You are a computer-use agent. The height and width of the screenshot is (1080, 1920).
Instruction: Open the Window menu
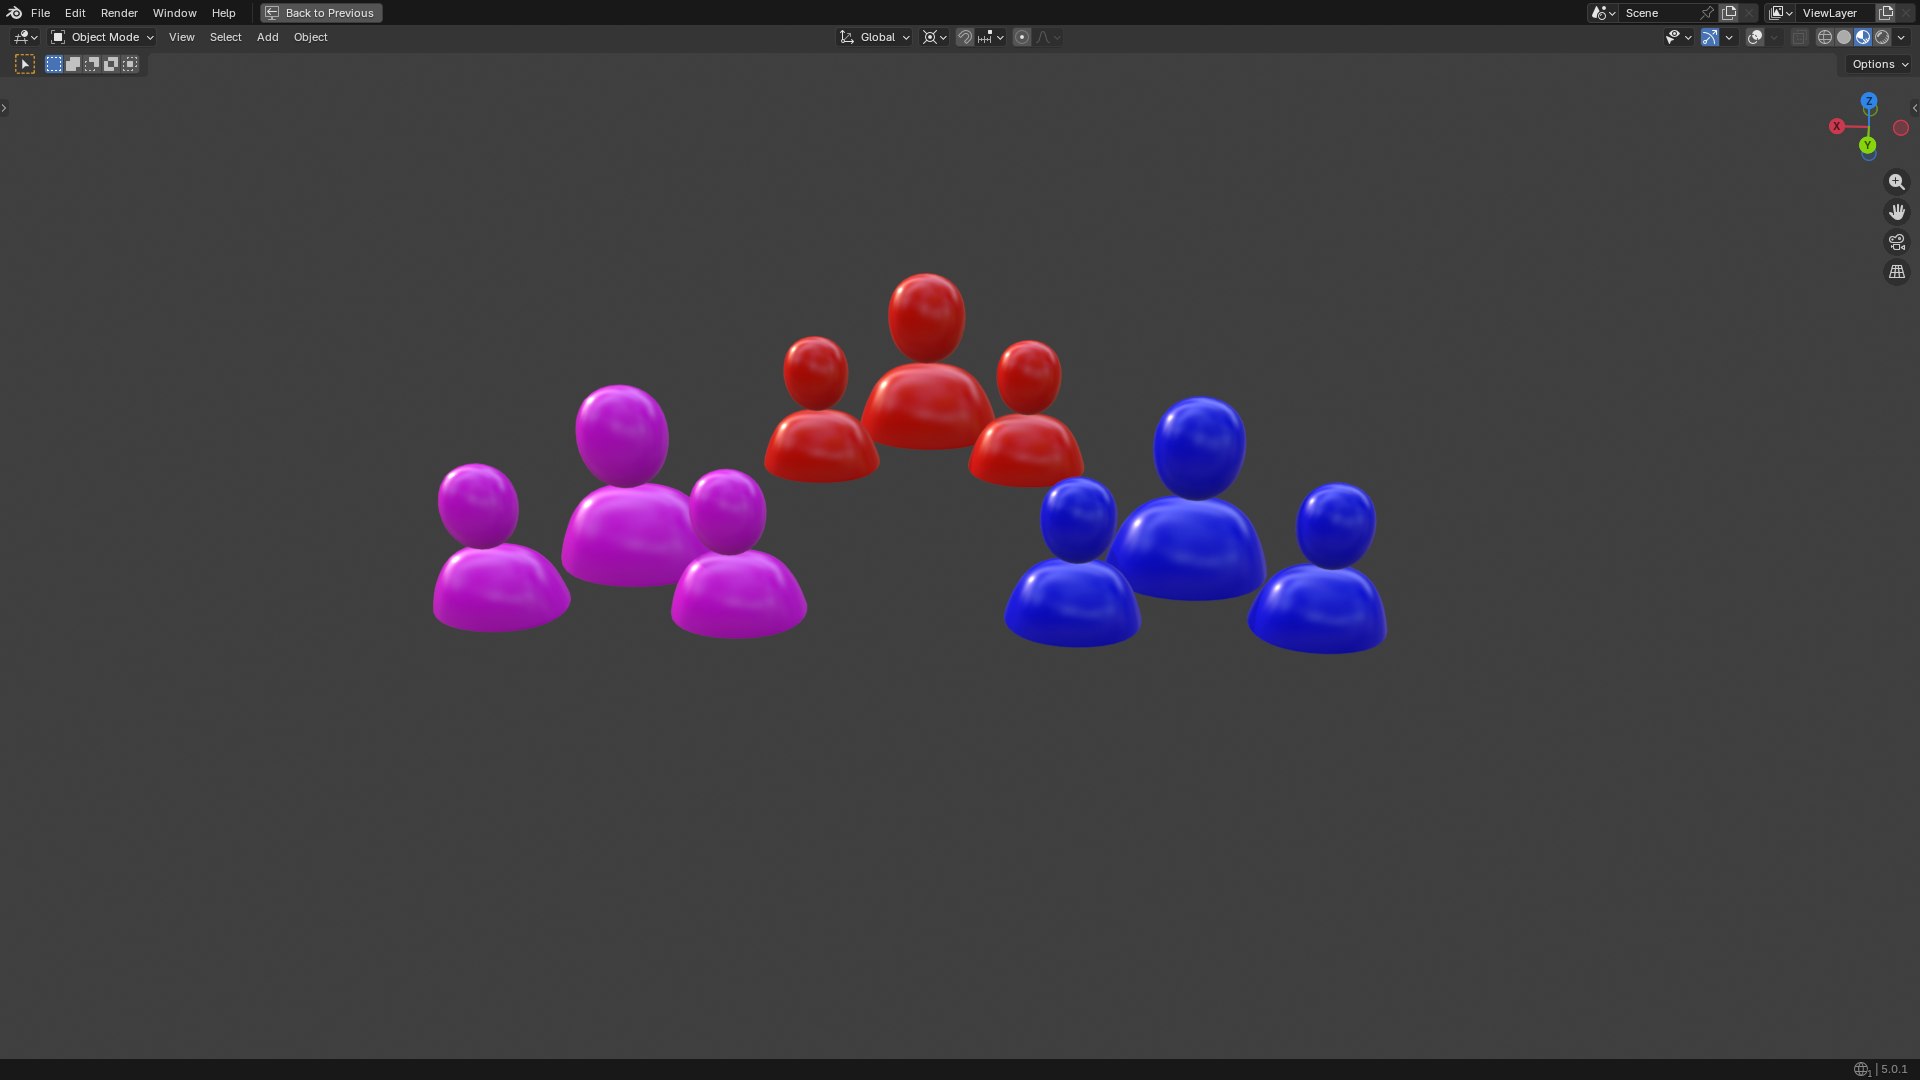(x=174, y=13)
